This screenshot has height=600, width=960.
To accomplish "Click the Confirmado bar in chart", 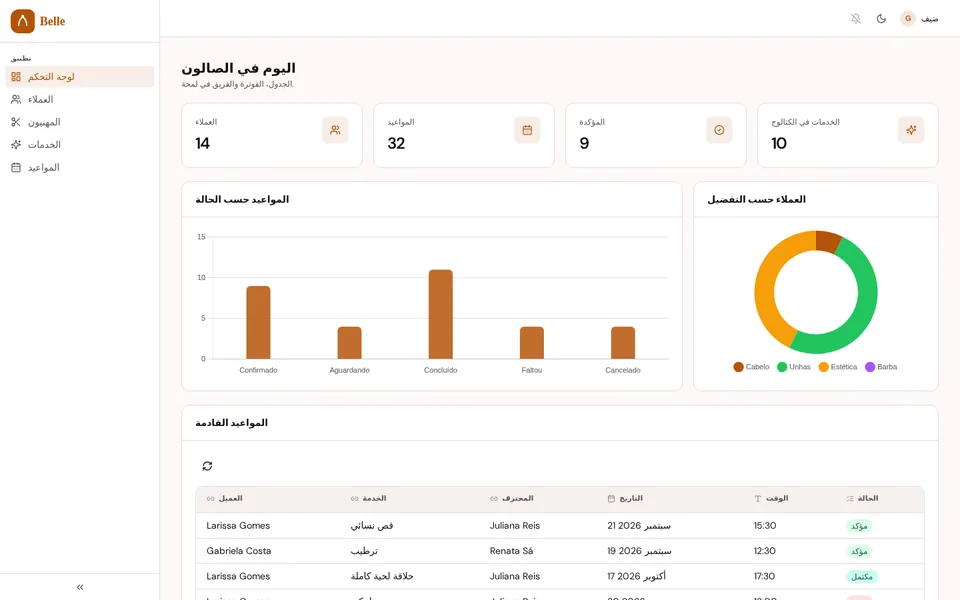I will (x=258, y=322).
